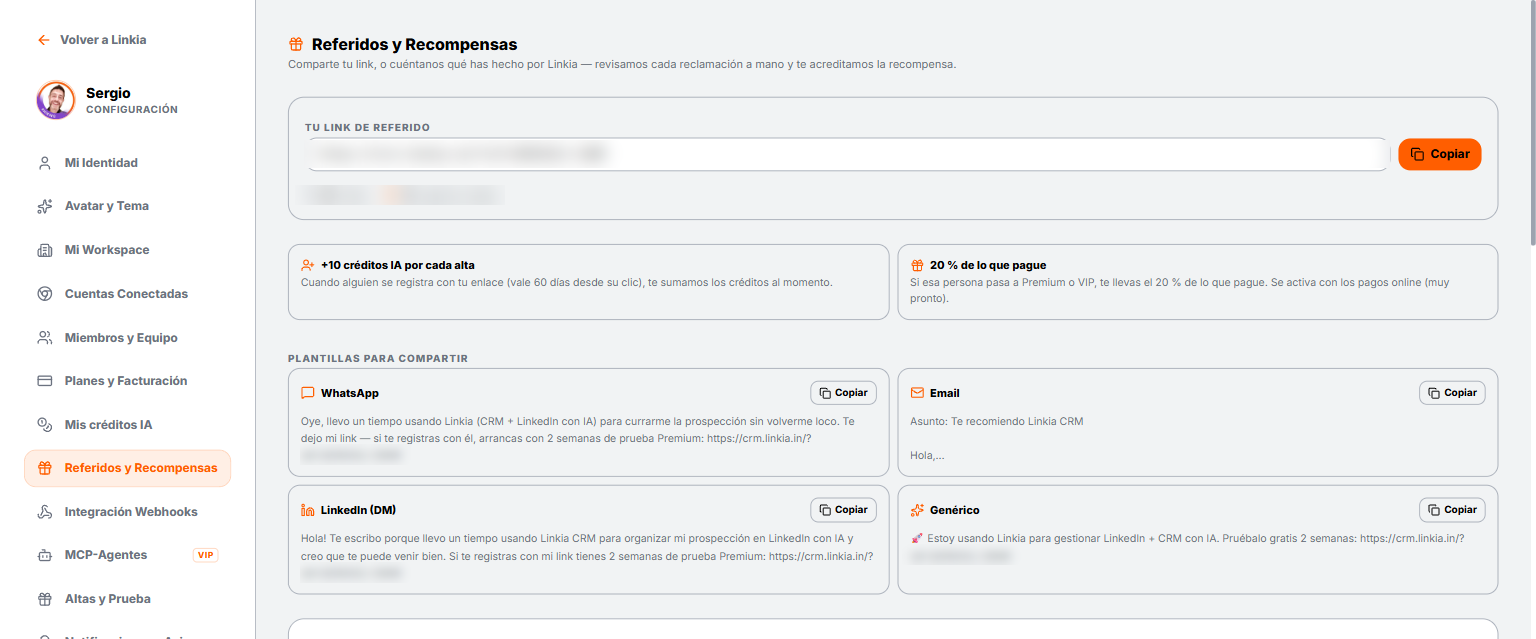The height and width of the screenshot is (639, 1536).
Task: Go to Altas y Prueba
Action: (x=128, y=599)
